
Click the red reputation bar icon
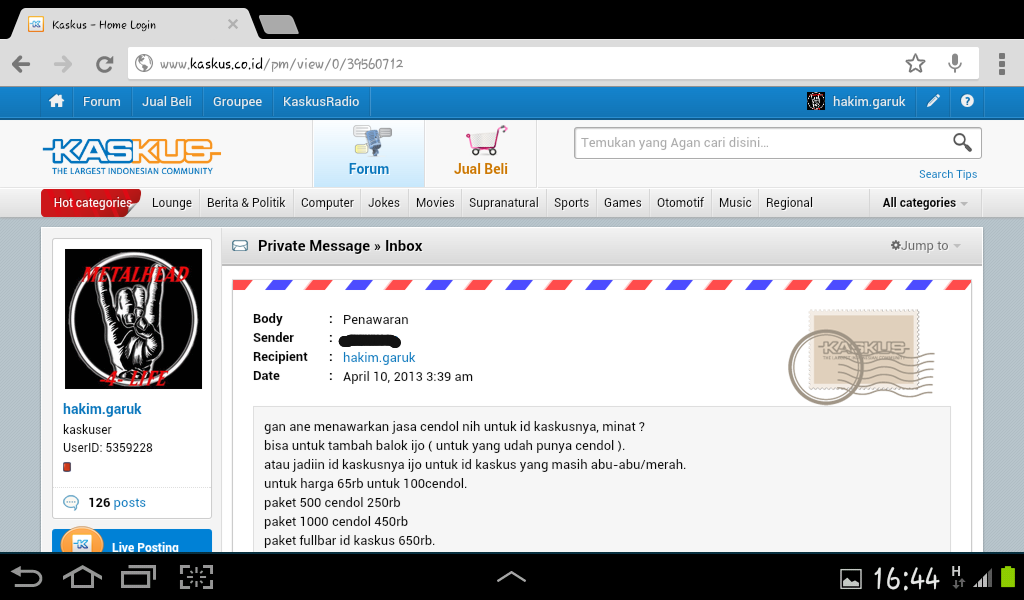click(67, 467)
